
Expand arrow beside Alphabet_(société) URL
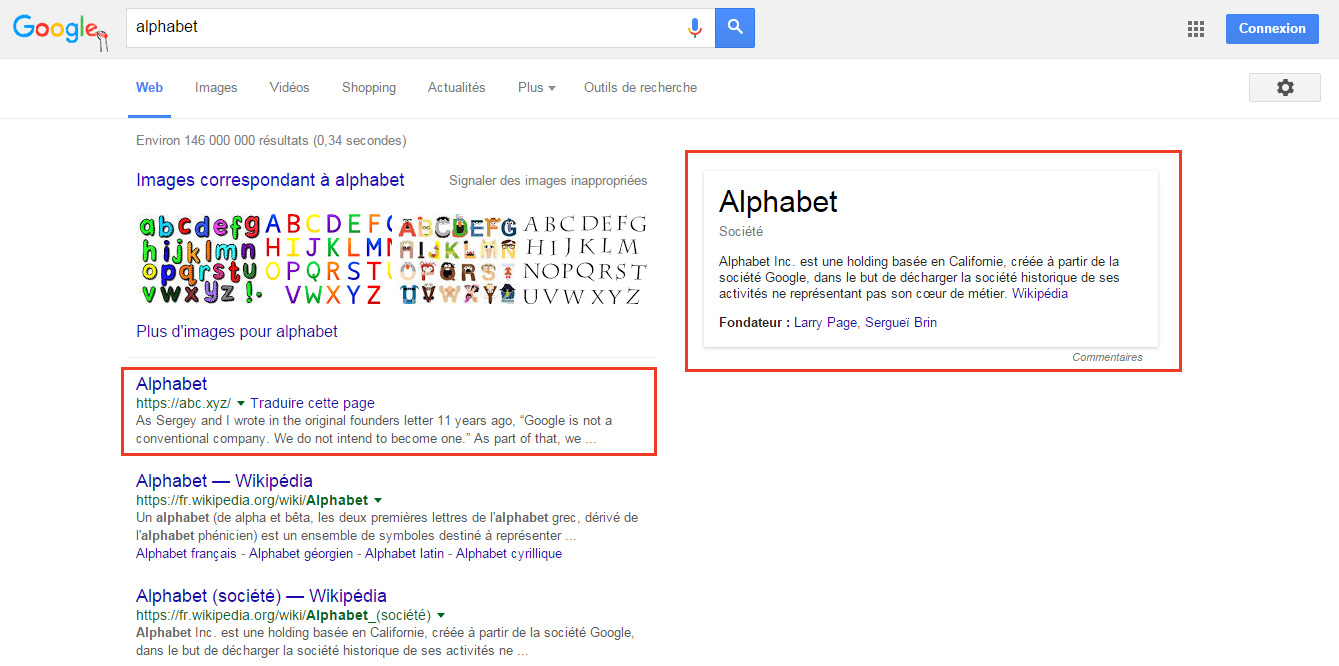441,616
